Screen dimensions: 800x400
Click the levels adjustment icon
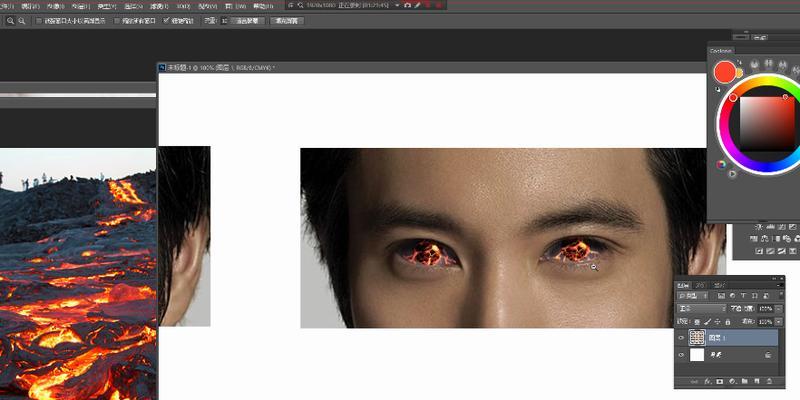[x=770, y=227]
